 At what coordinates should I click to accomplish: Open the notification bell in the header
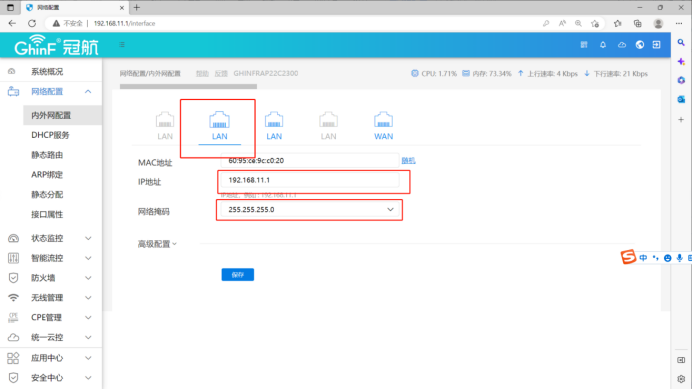click(603, 45)
